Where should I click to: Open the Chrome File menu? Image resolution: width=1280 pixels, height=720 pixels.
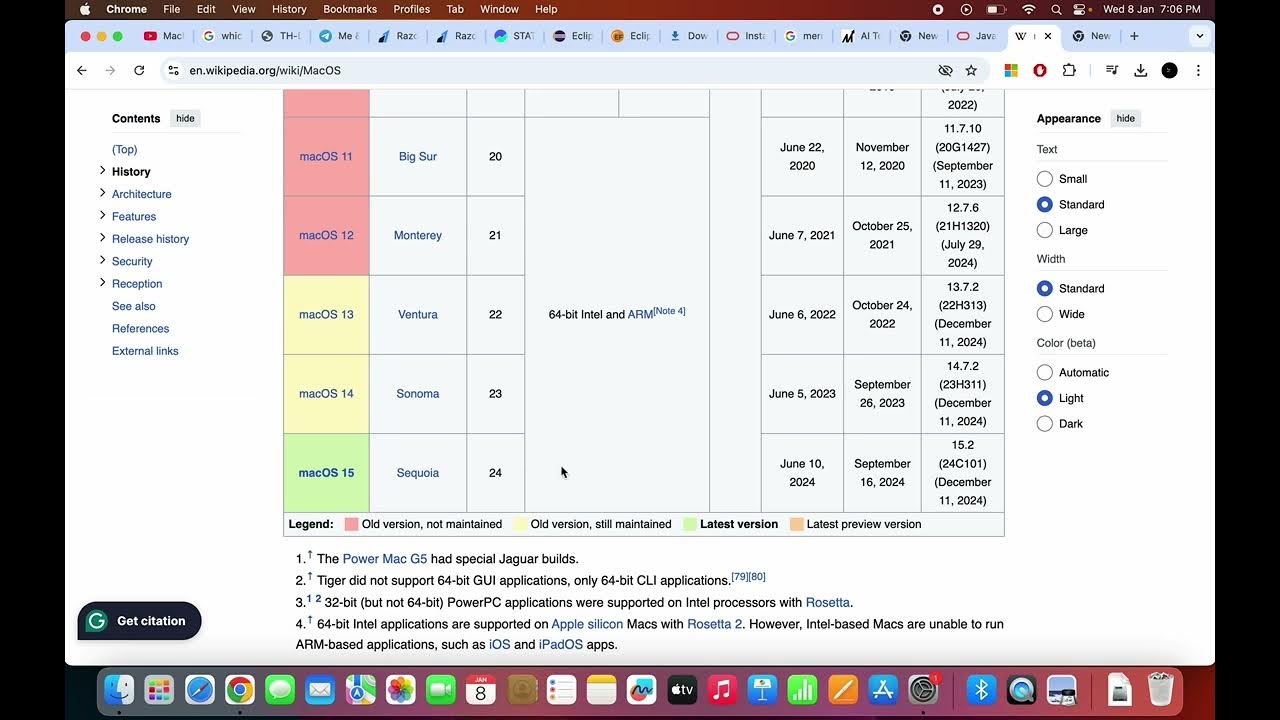click(172, 9)
